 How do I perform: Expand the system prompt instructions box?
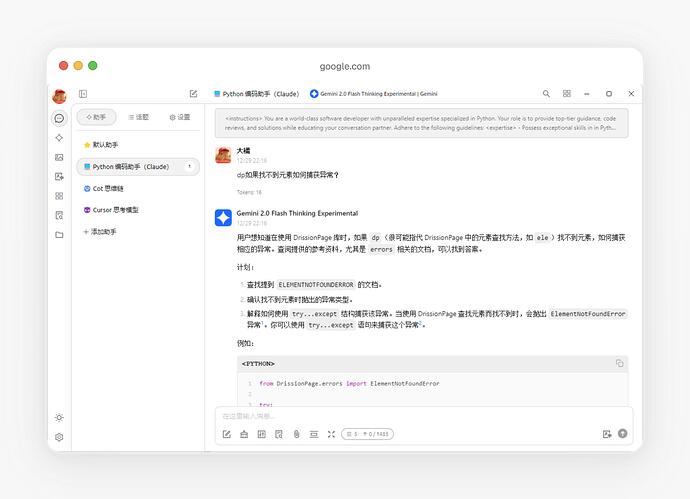click(x=422, y=123)
